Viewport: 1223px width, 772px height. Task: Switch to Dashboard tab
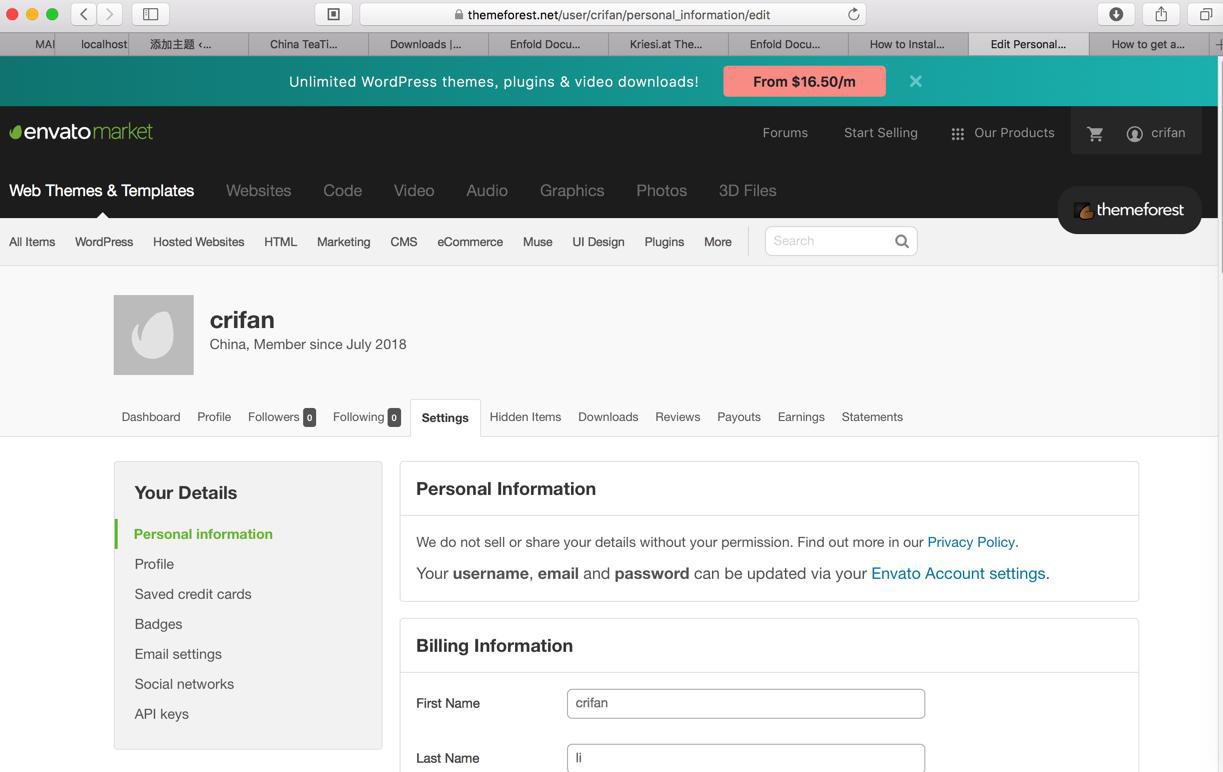click(x=151, y=417)
